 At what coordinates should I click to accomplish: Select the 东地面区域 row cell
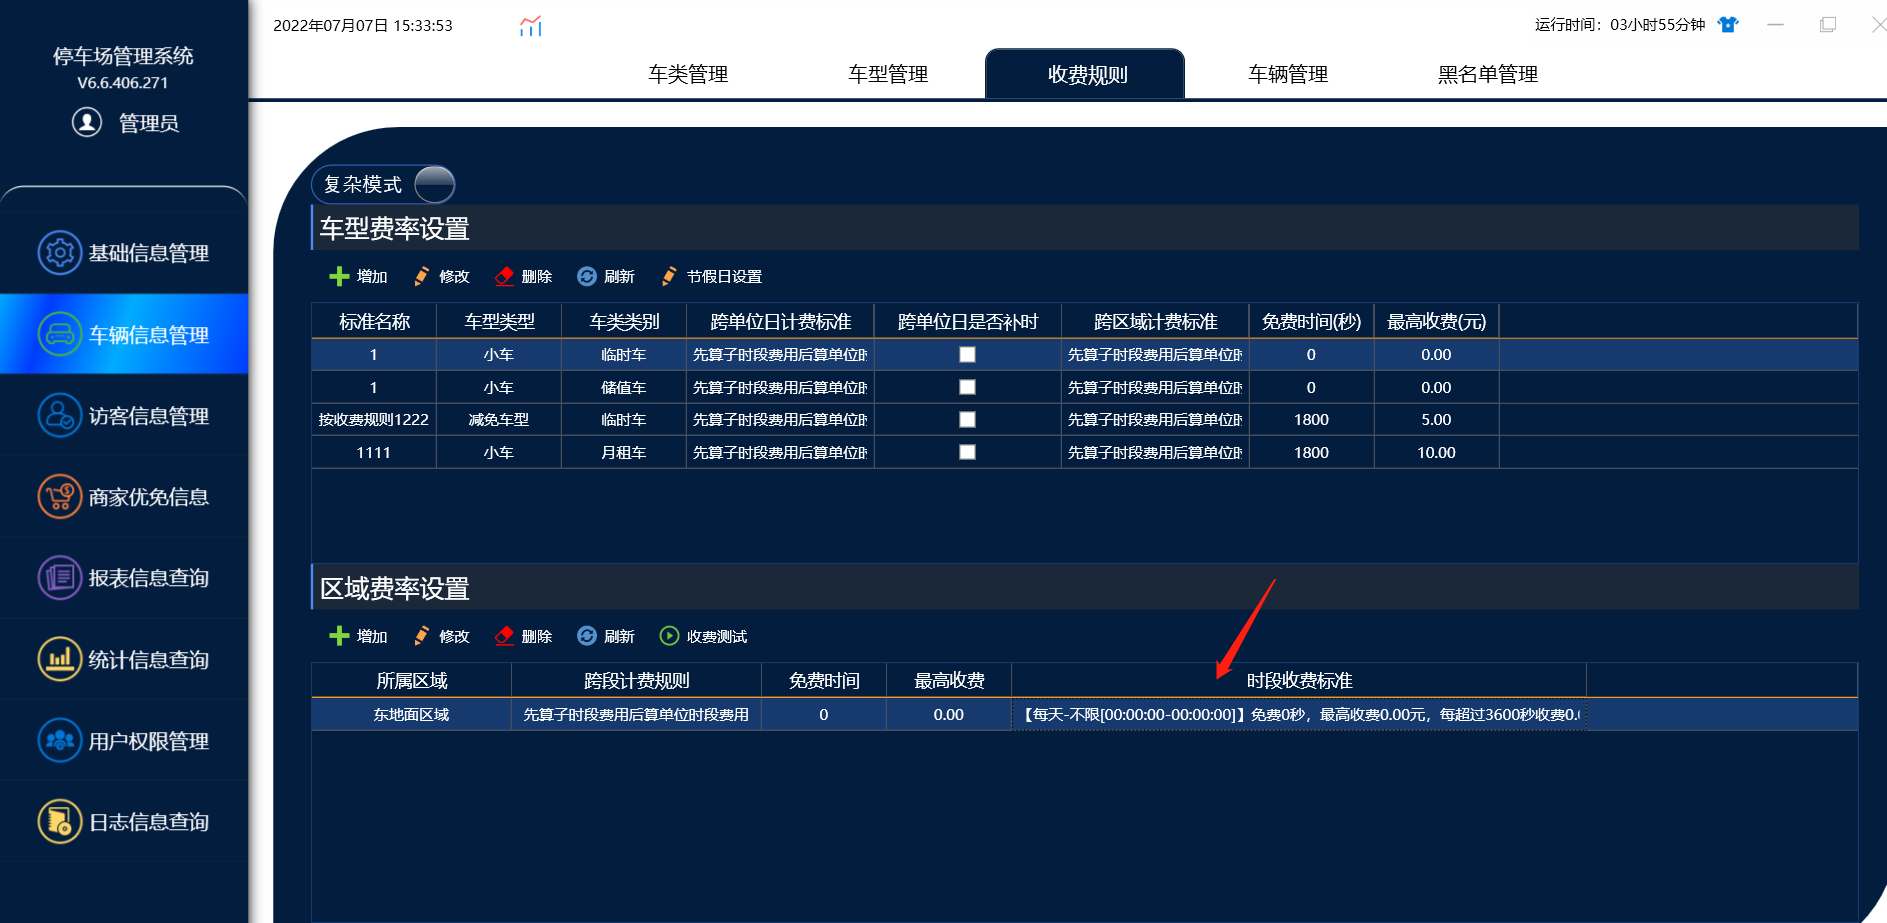(x=411, y=714)
